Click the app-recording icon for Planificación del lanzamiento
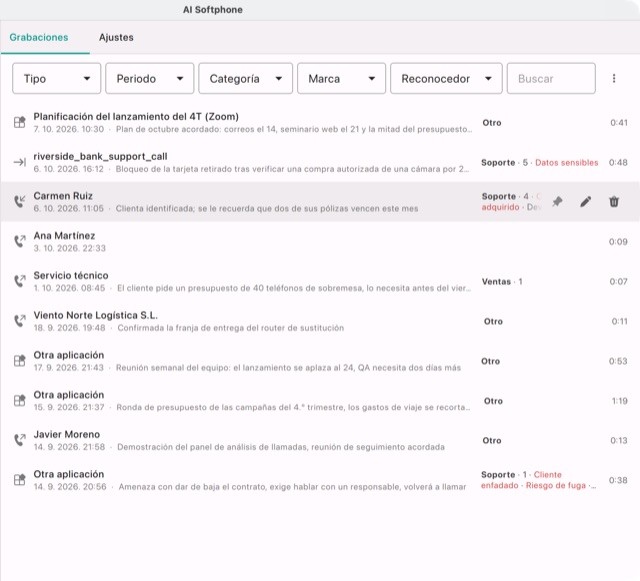640x581 pixels. click(20, 122)
